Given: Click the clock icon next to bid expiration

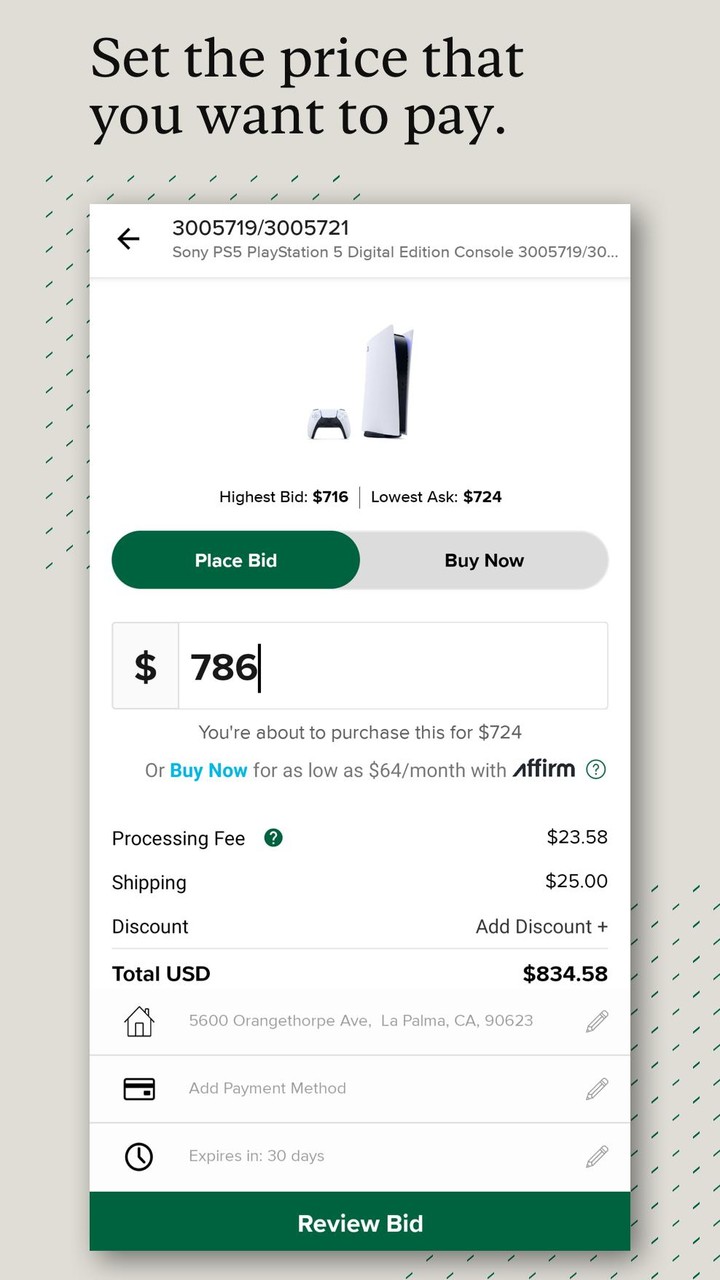Looking at the screenshot, I should pos(139,1156).
